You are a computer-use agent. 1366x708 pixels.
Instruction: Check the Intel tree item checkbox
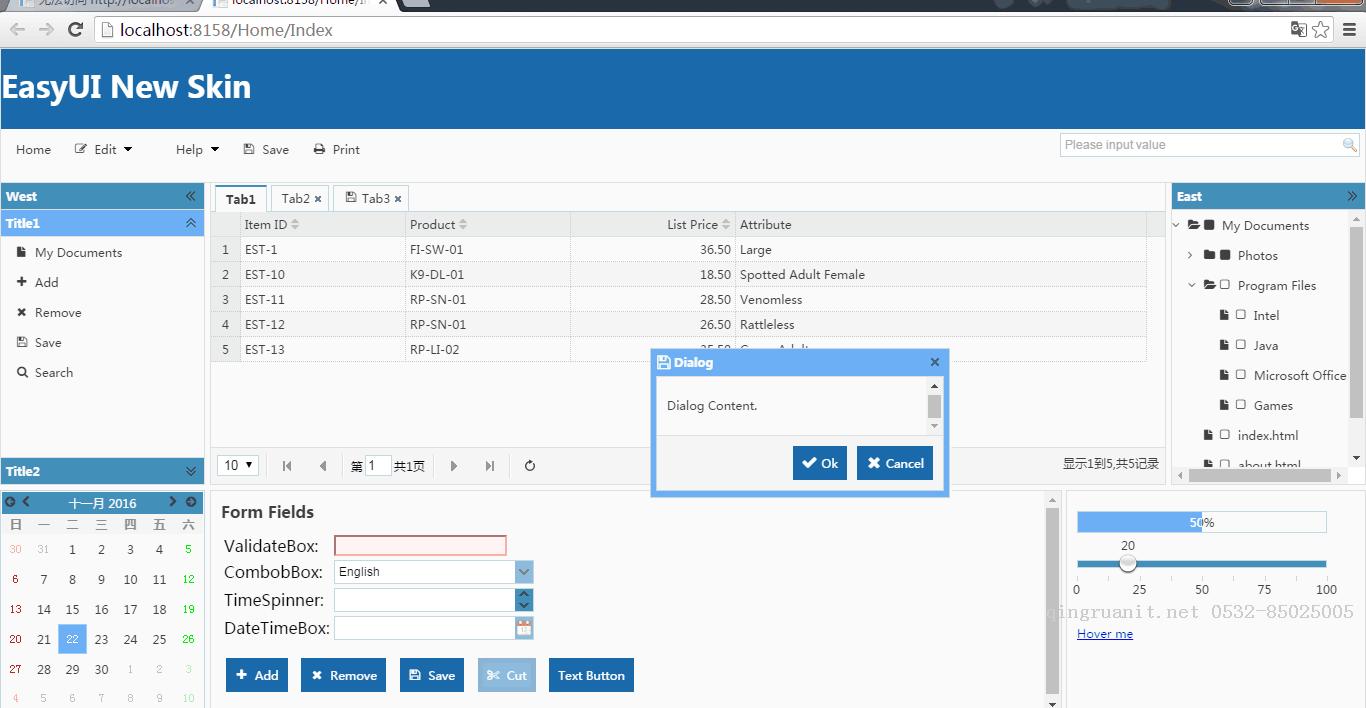pyautogui.click(x=1241, y=315)
